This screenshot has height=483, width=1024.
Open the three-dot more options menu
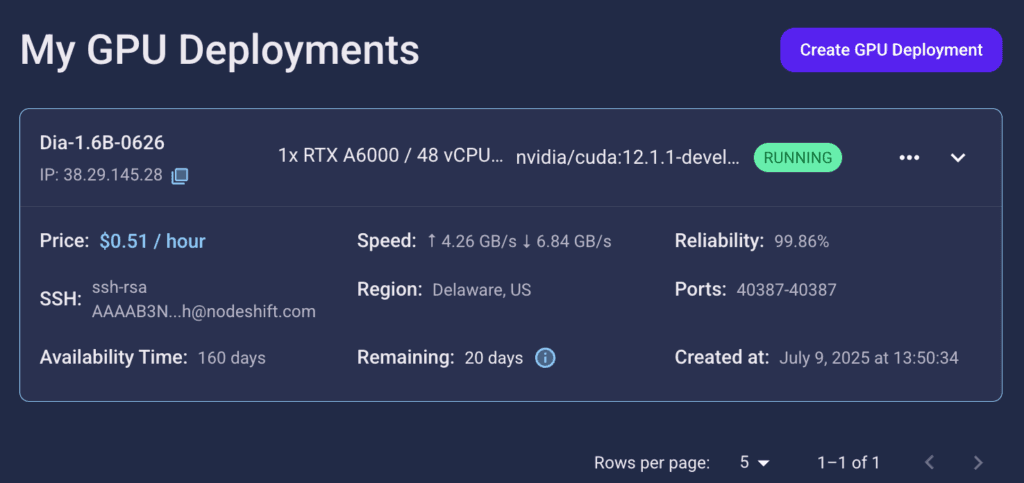[x=909, y=158]
